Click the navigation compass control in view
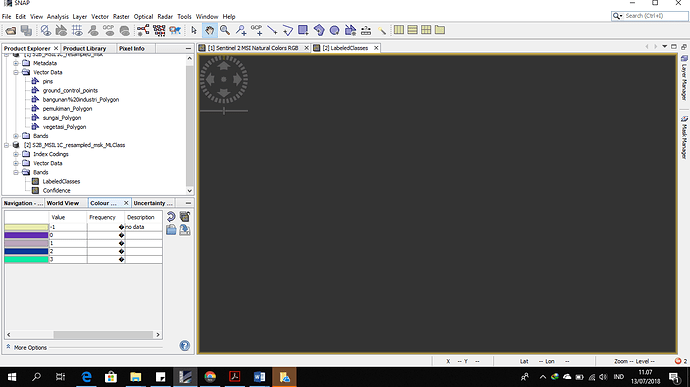Viewport: 690px width, 387px height. [x=224, y=80]
